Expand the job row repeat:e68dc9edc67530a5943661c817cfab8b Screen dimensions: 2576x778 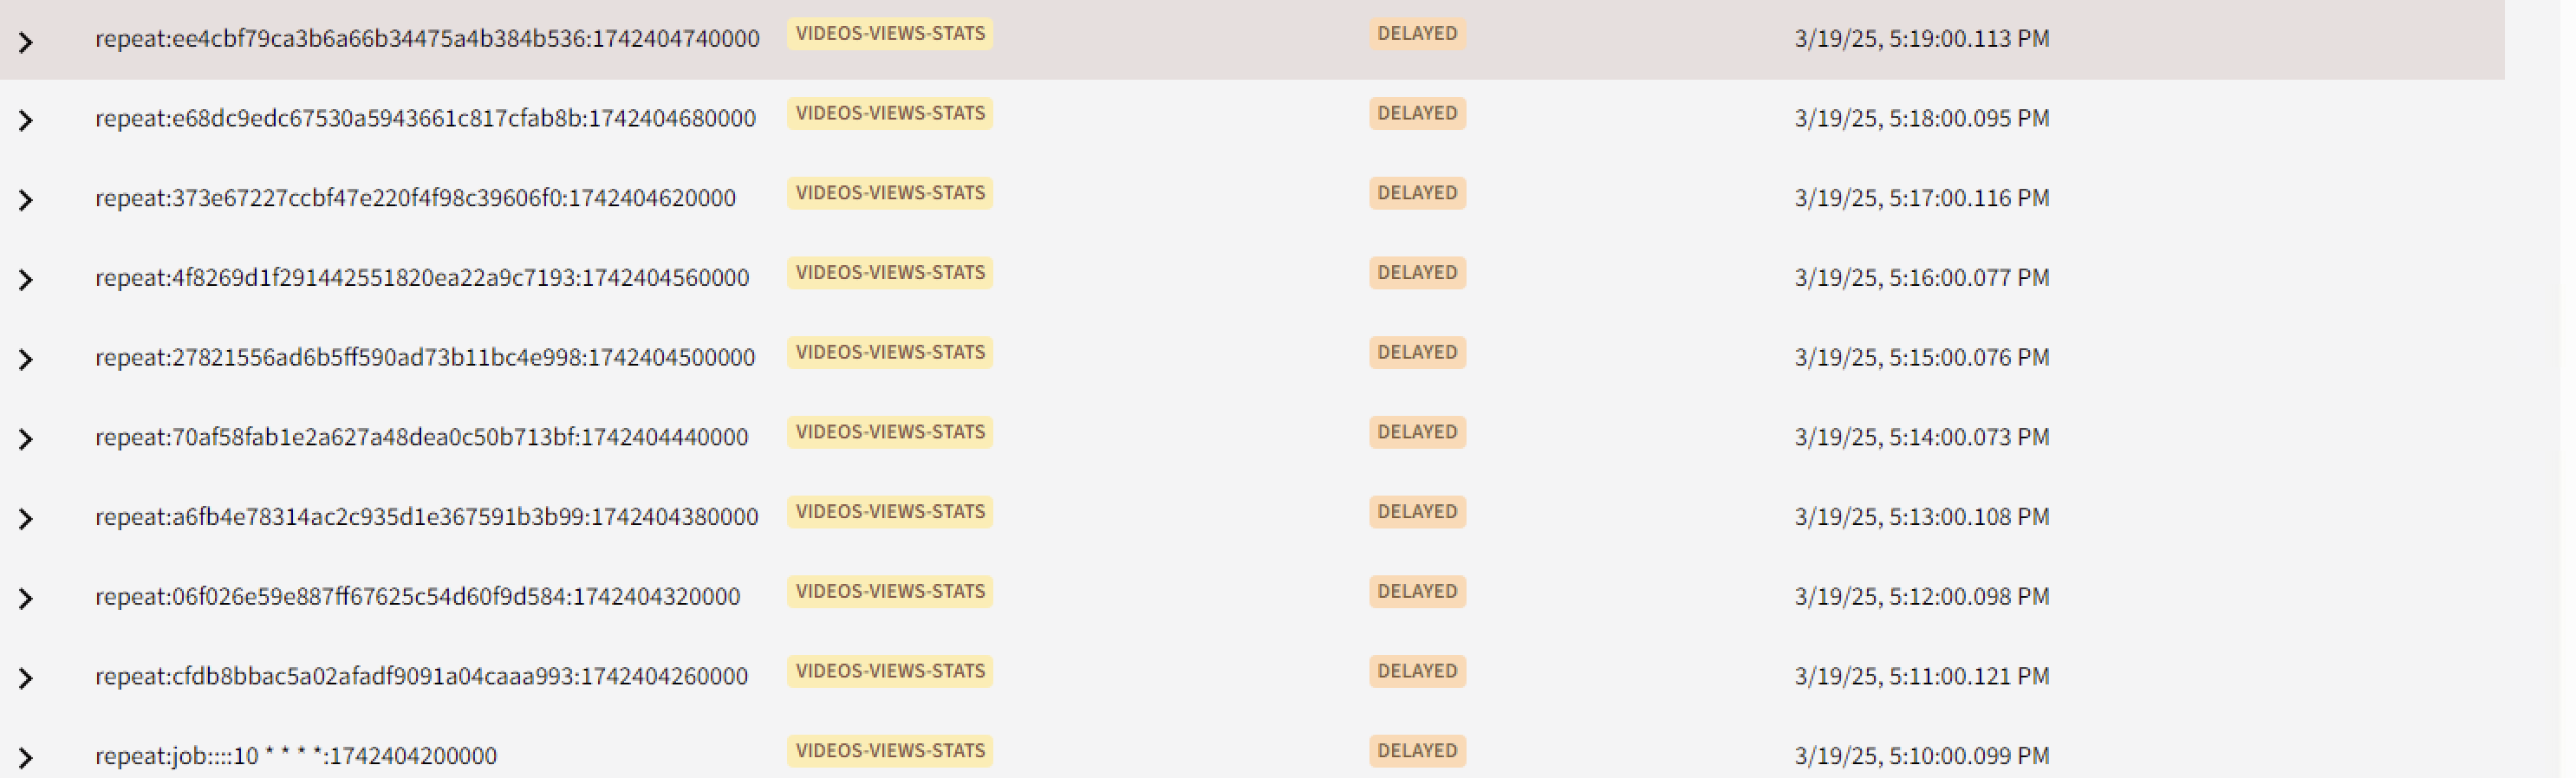click(26, 121)
